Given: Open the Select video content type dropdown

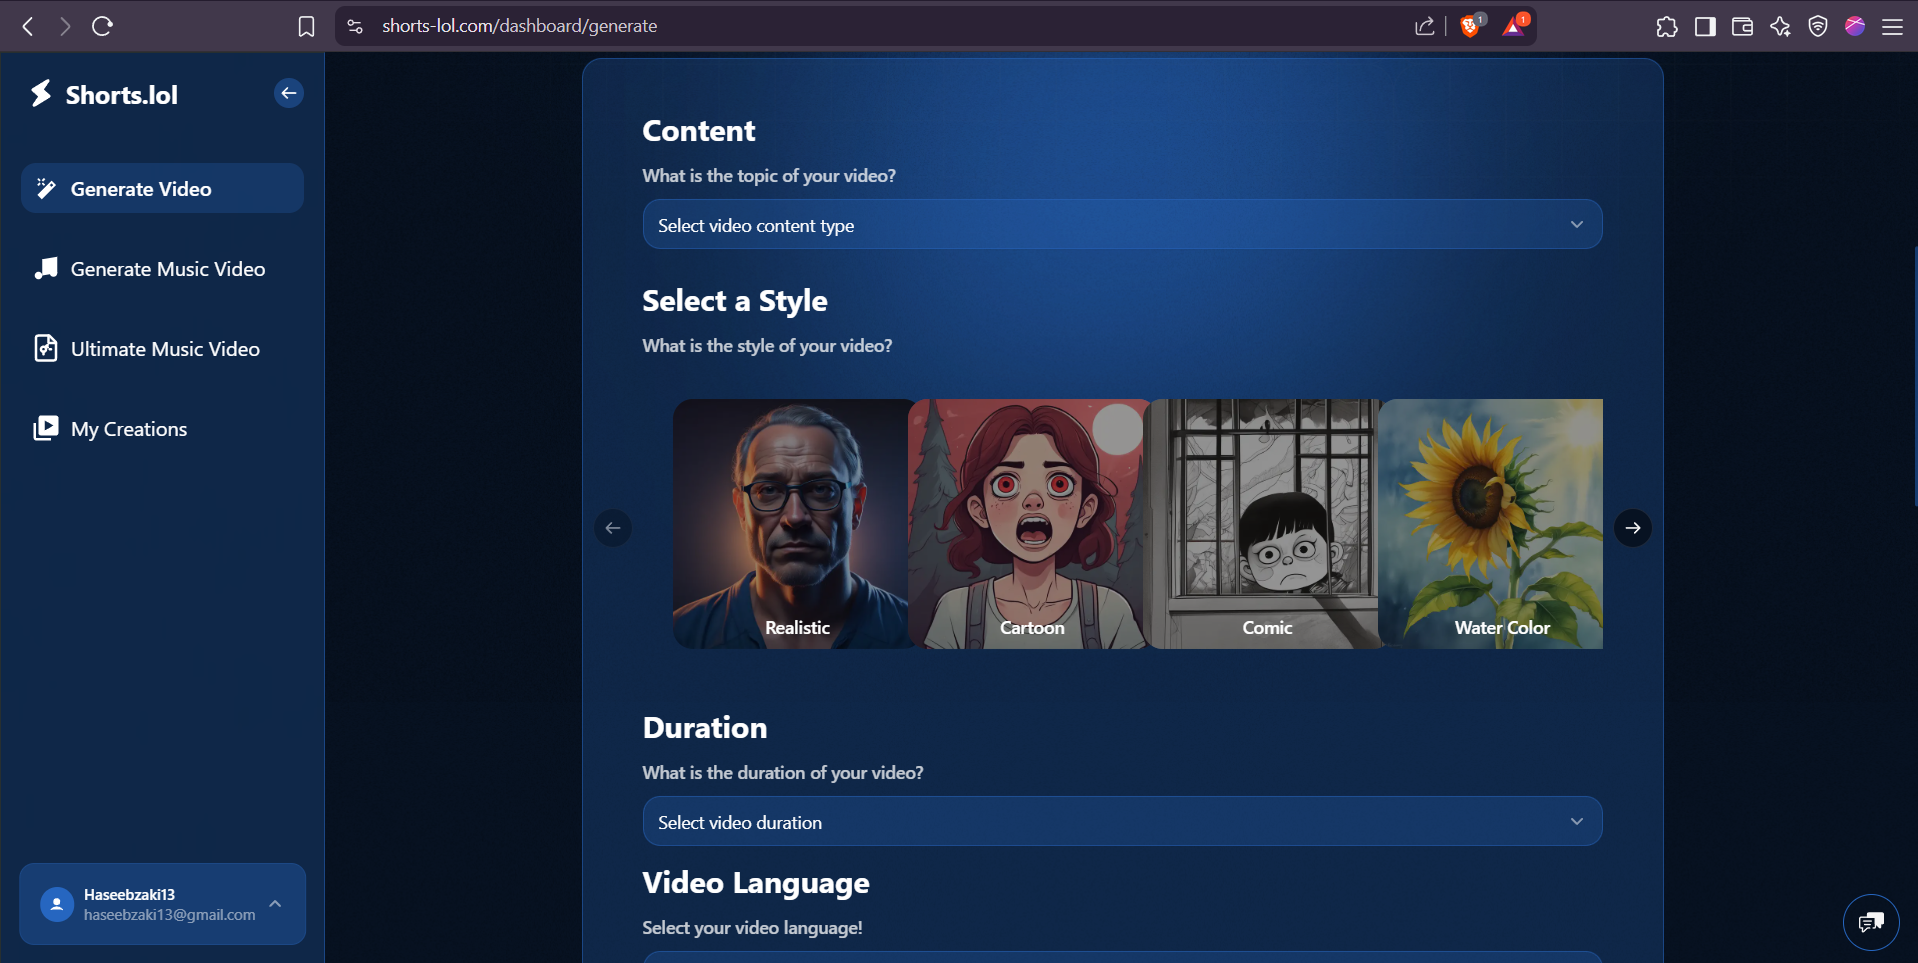Looking at the screenshot, I should tap(1122, 224).
